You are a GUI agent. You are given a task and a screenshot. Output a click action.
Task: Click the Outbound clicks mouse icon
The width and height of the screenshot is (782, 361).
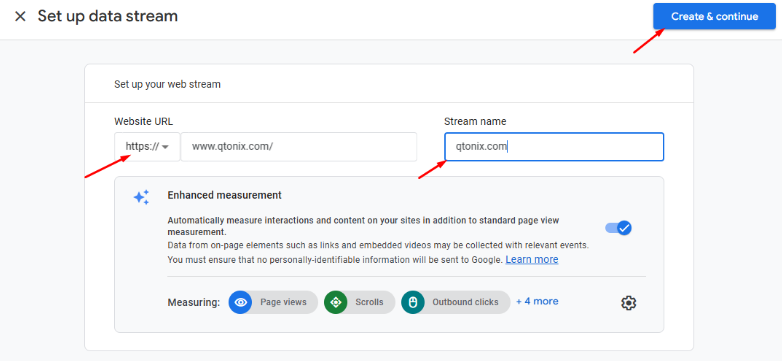[x=412, y=302]
